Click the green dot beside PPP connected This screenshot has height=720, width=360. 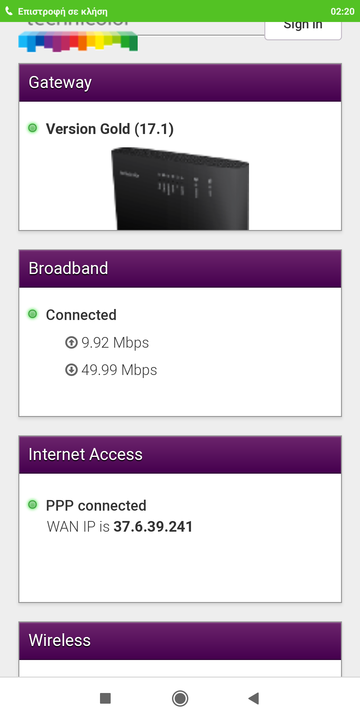pos(32,505)
